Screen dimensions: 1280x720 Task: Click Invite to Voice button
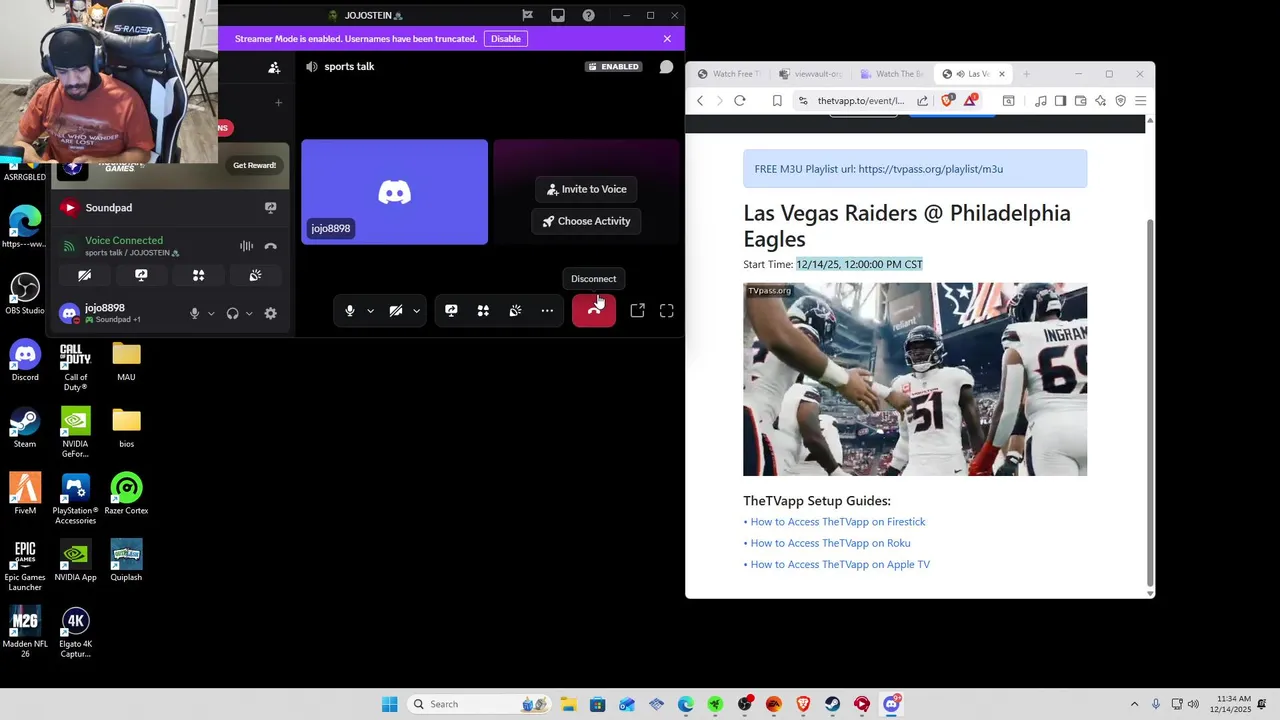pos(586,189)
